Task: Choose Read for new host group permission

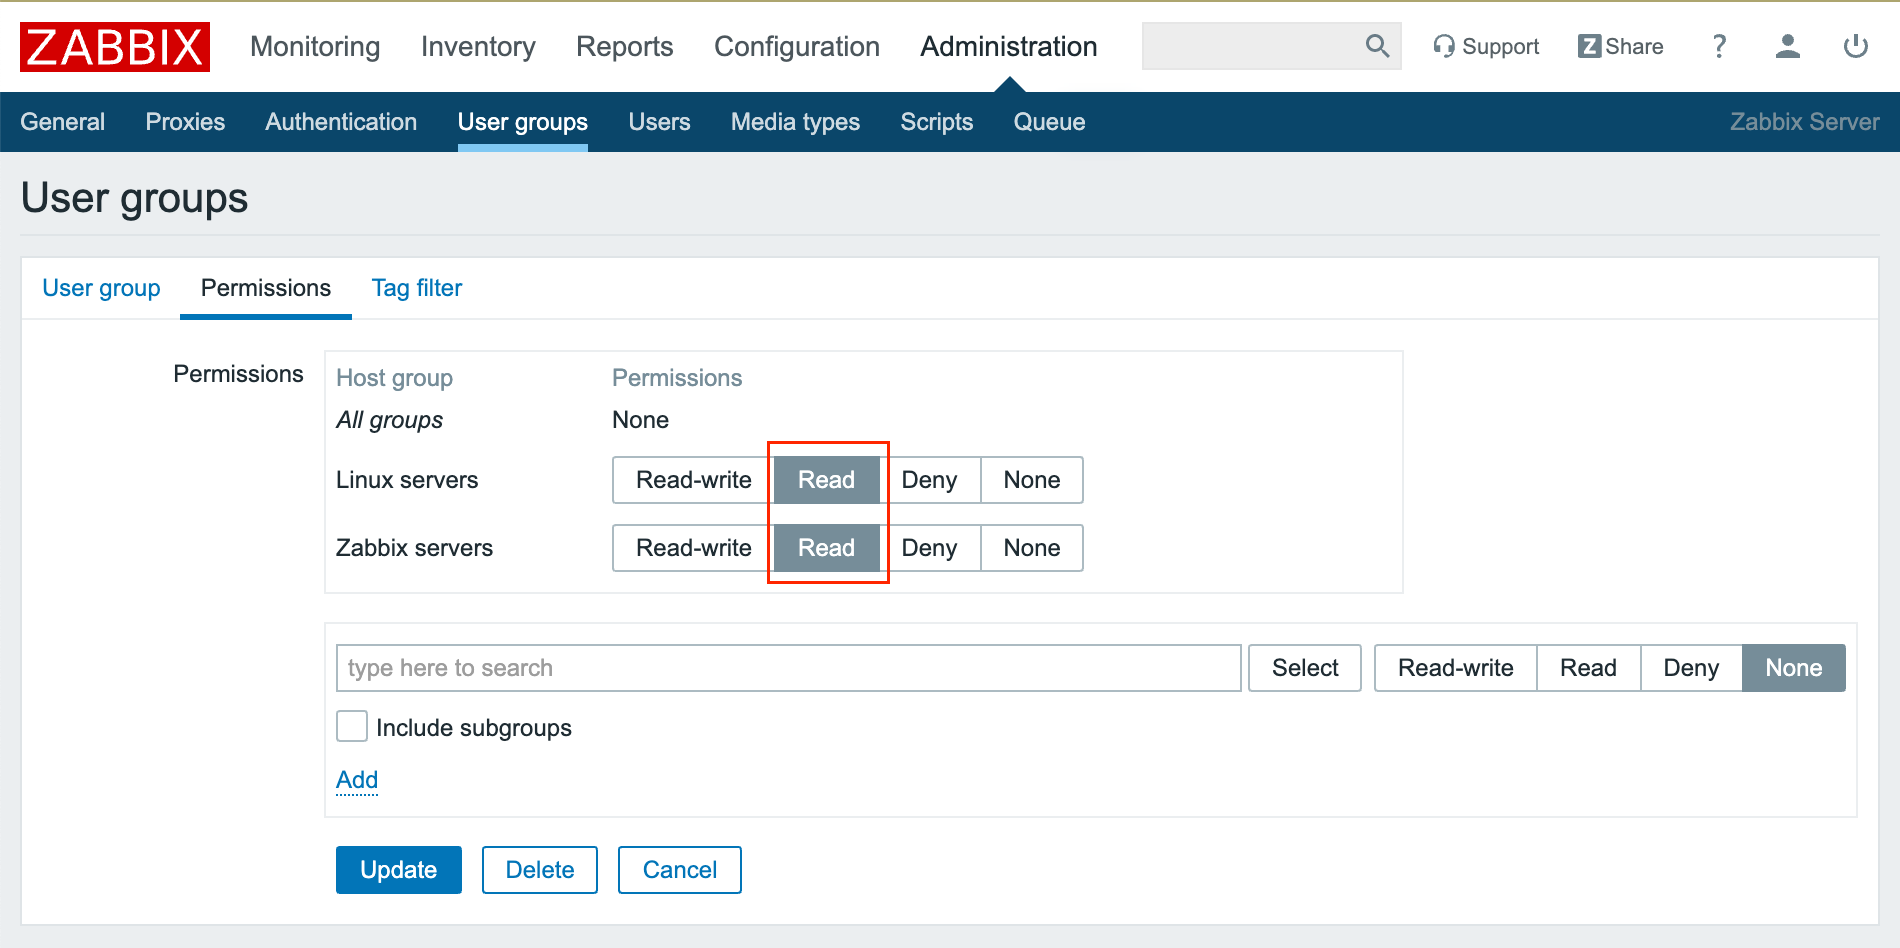Action: tap(1587, 668)
